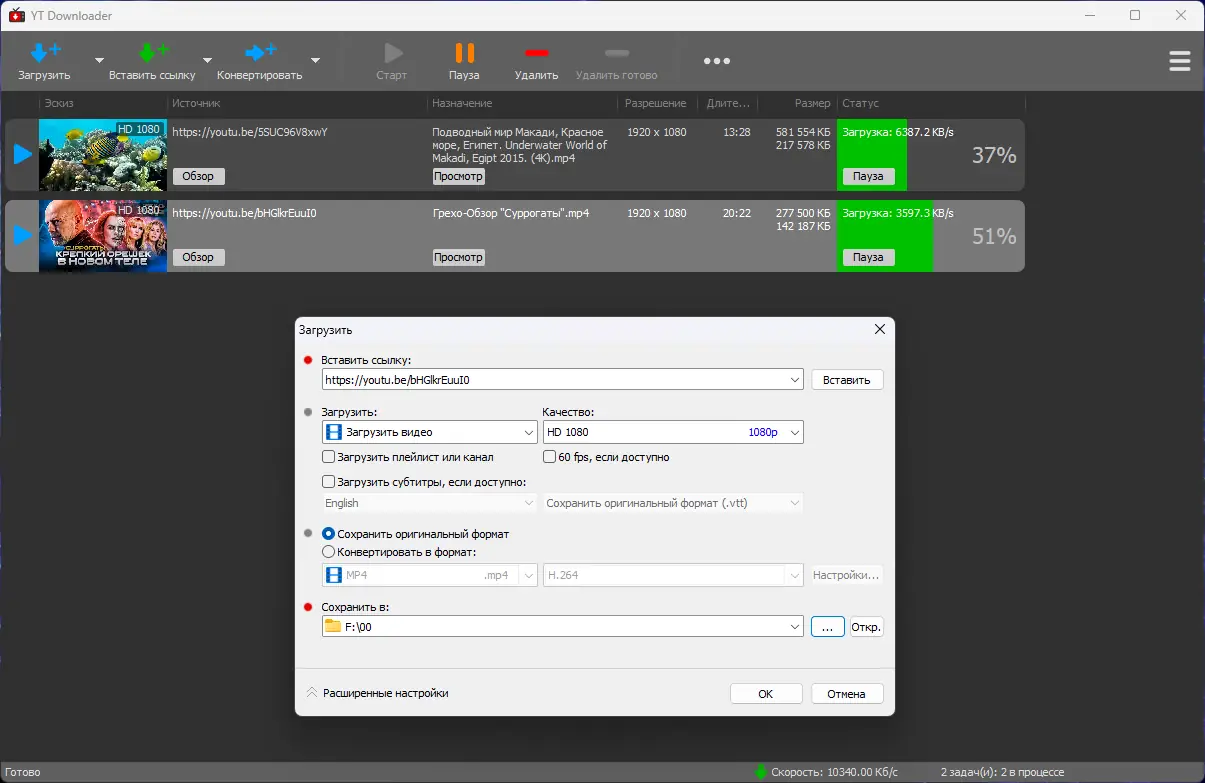1205x783 pixels.
Task: Click the green speed arrow in status bar
Action: pos(761,772)
